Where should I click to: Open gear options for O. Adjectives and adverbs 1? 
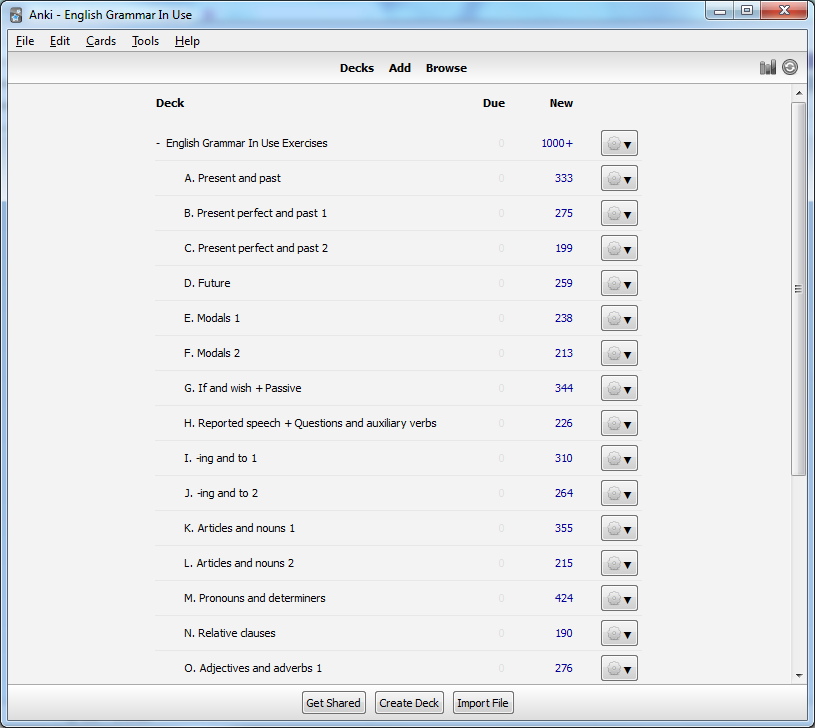(x=619, y=668)
